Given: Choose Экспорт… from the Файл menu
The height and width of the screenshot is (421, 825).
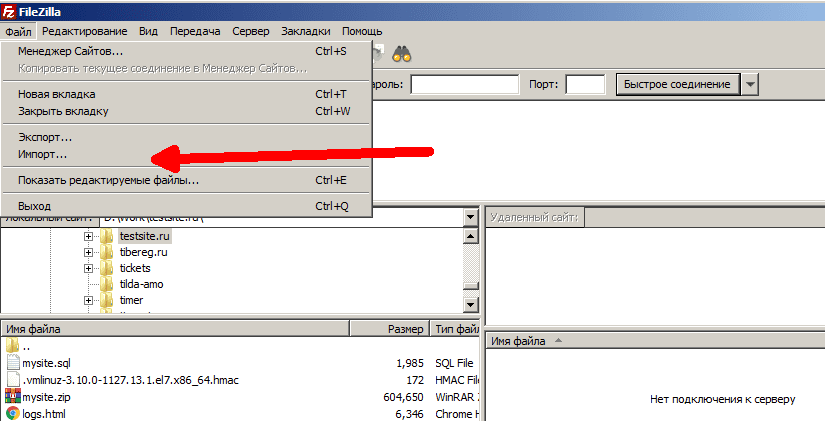Looking at the screenshot, I should (186, 137).
